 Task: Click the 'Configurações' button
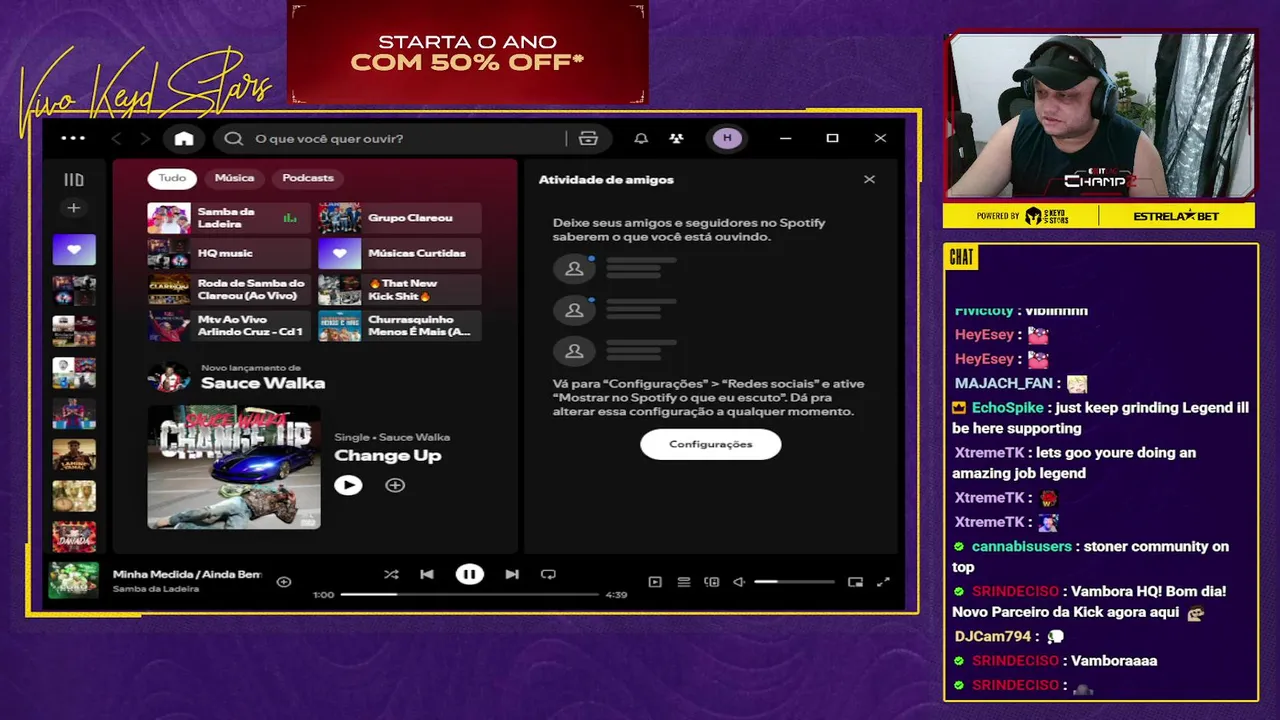point(711,444)
